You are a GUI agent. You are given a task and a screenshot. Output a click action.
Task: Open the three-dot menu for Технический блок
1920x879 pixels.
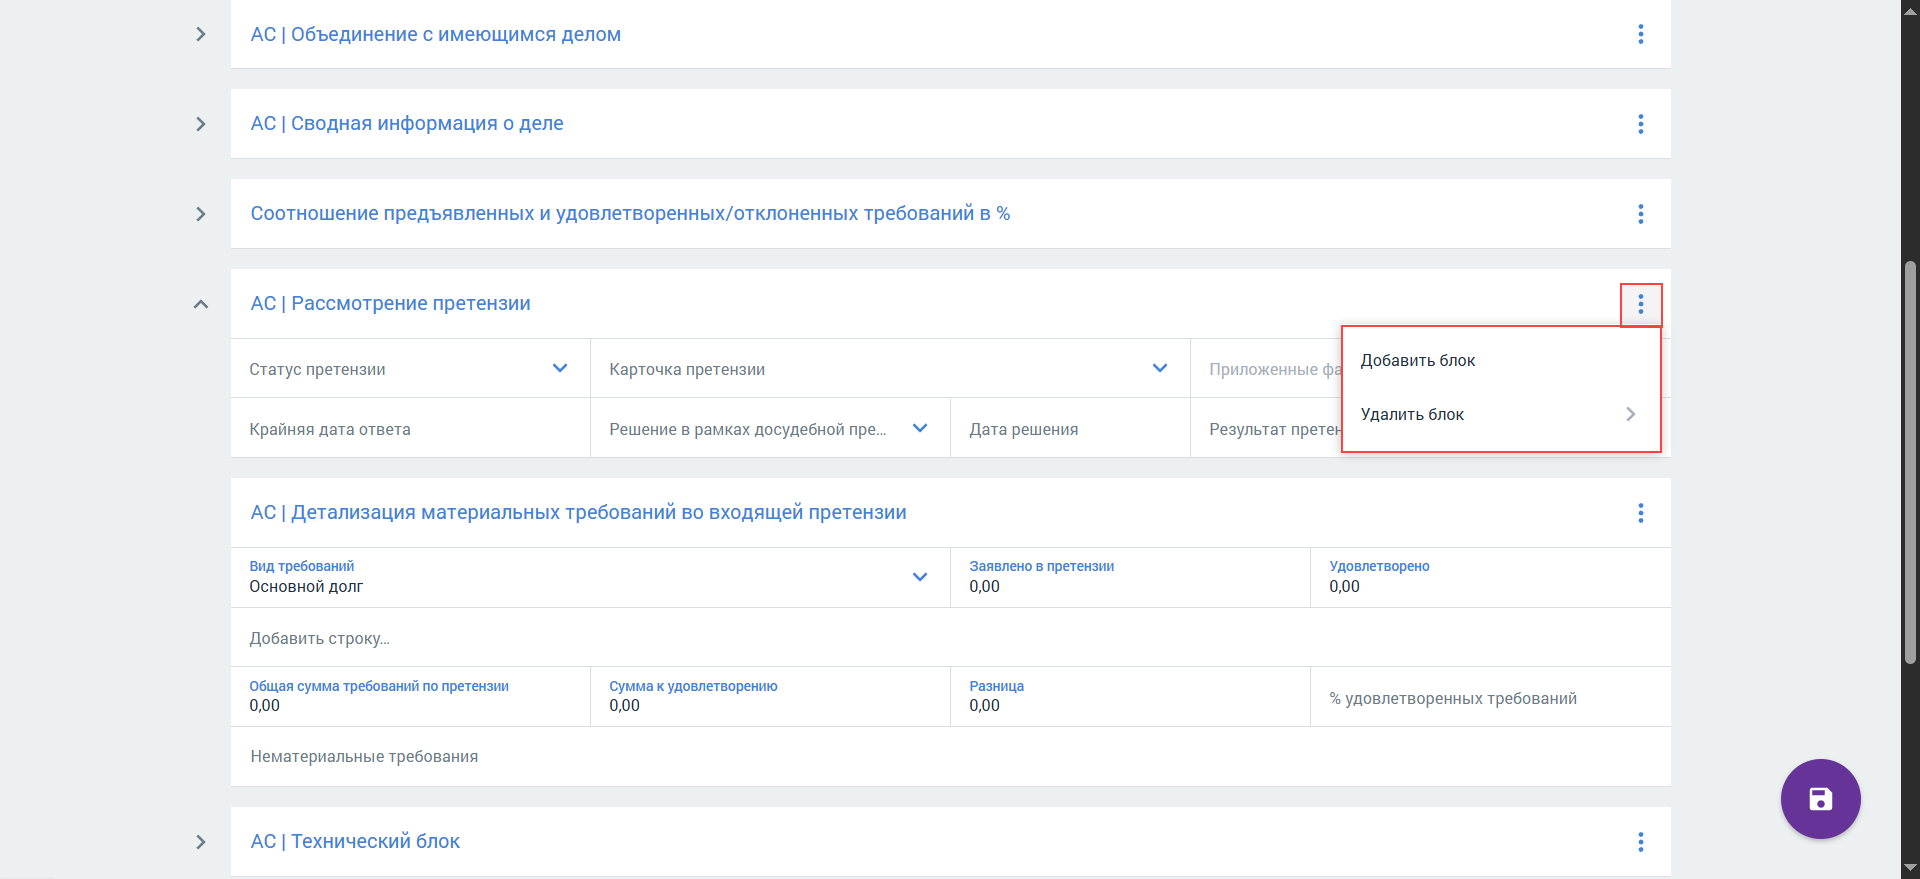(1640, 842)
